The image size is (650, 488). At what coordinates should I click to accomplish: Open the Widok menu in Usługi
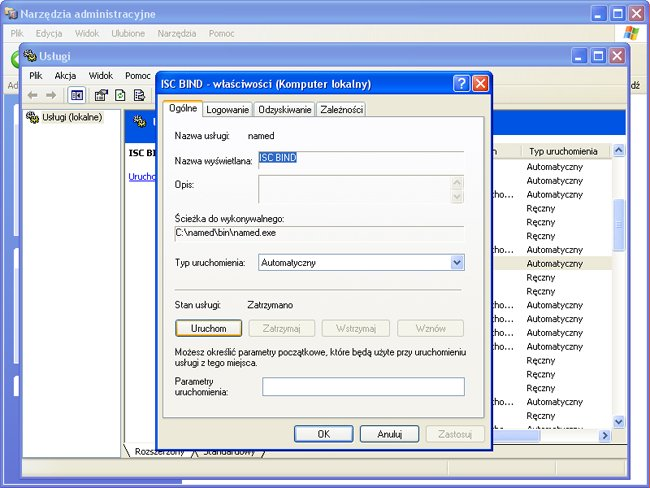[x=101, y=75]
